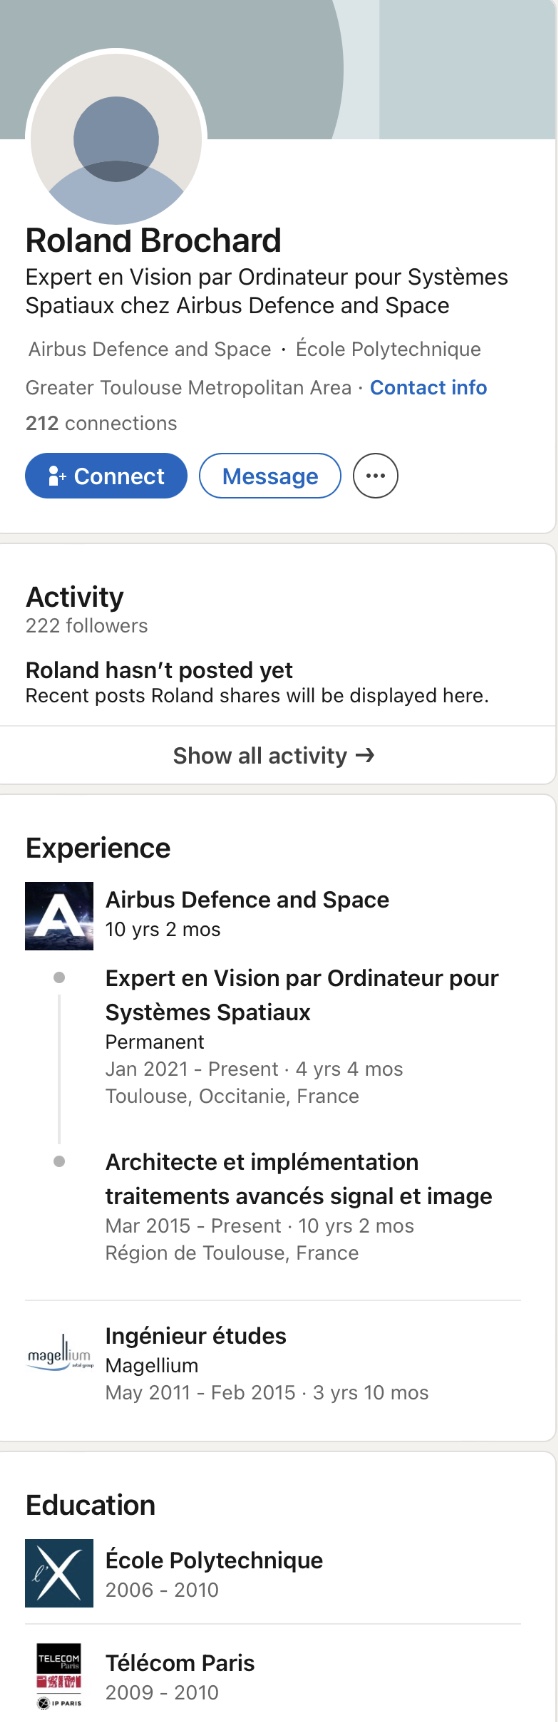Send a message via Message button
This screenshot has width=558, height=1722.
270,476
